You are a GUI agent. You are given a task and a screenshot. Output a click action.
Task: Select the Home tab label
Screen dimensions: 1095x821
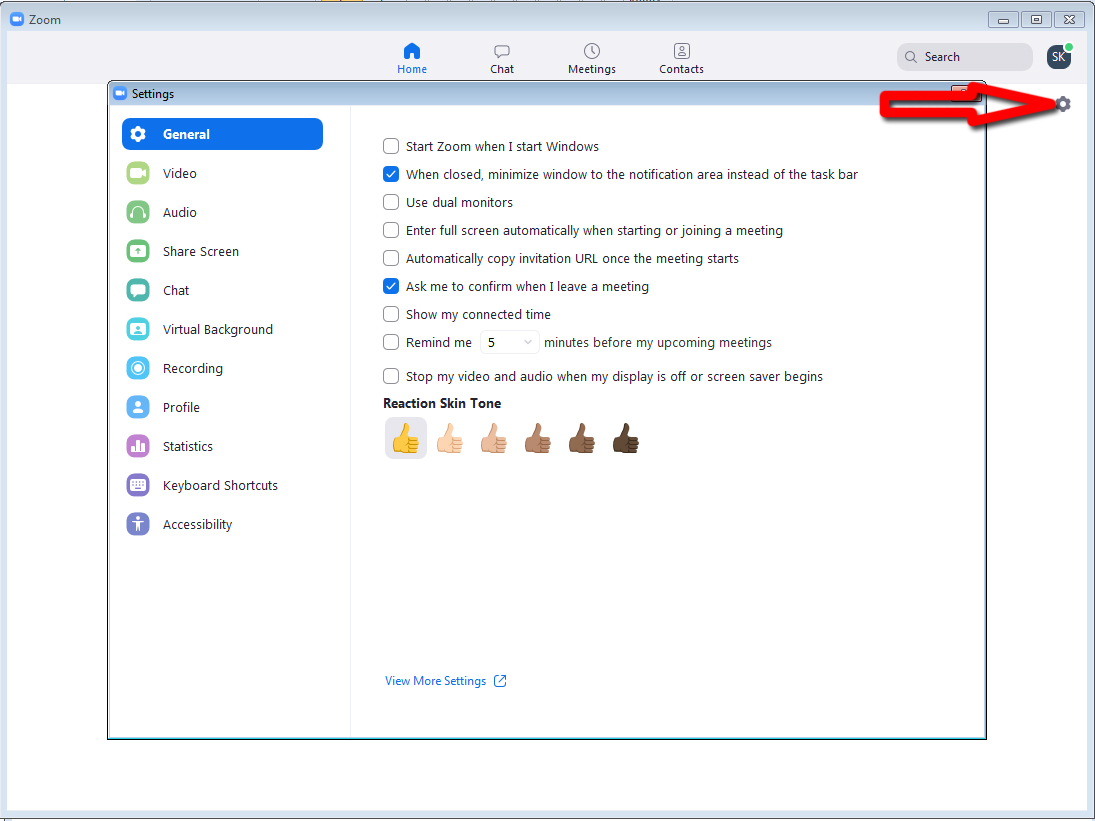coord(412,69)
